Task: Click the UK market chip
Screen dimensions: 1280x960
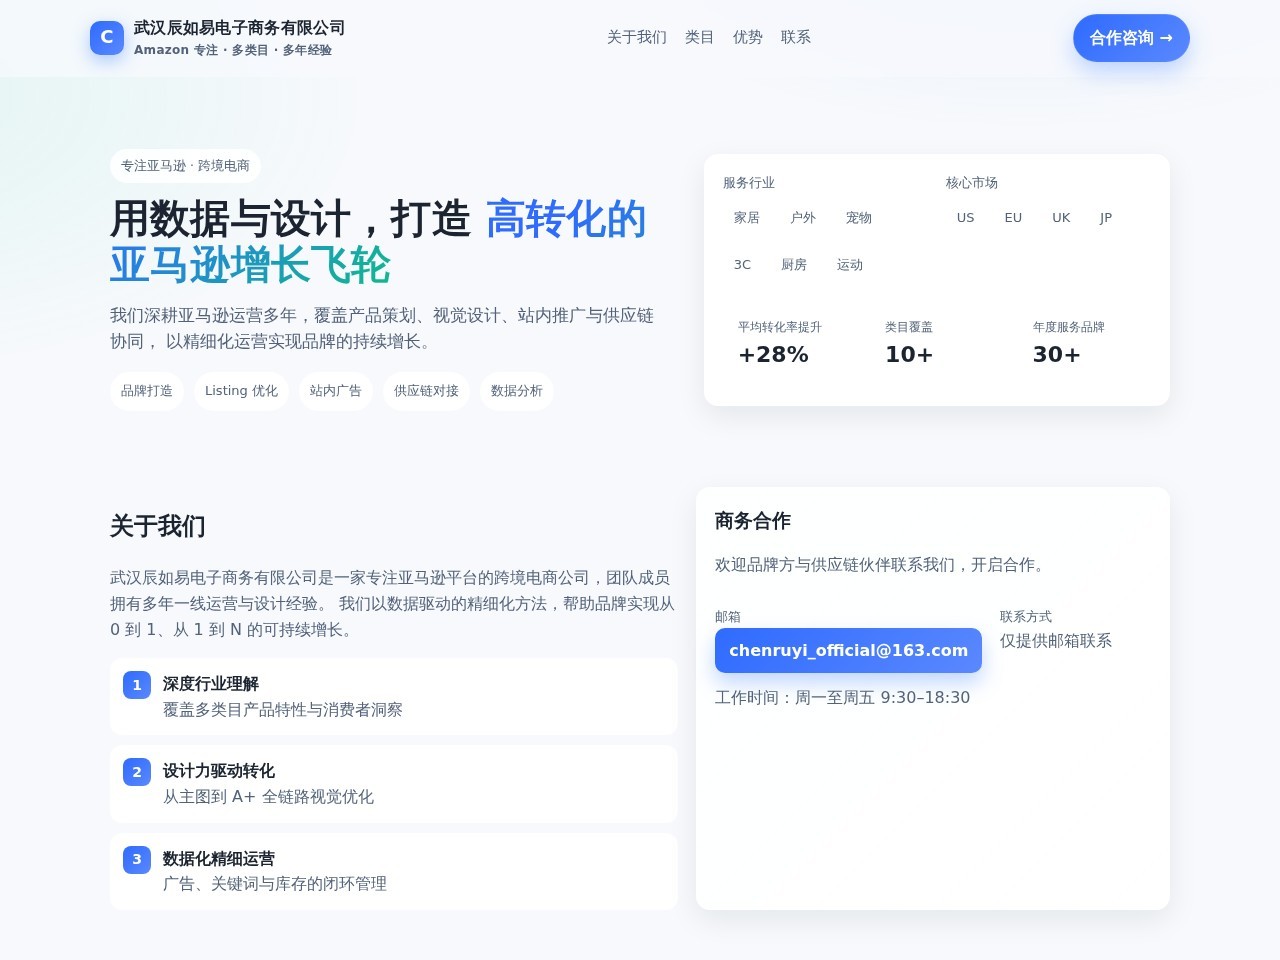Action: (1061, 218)
